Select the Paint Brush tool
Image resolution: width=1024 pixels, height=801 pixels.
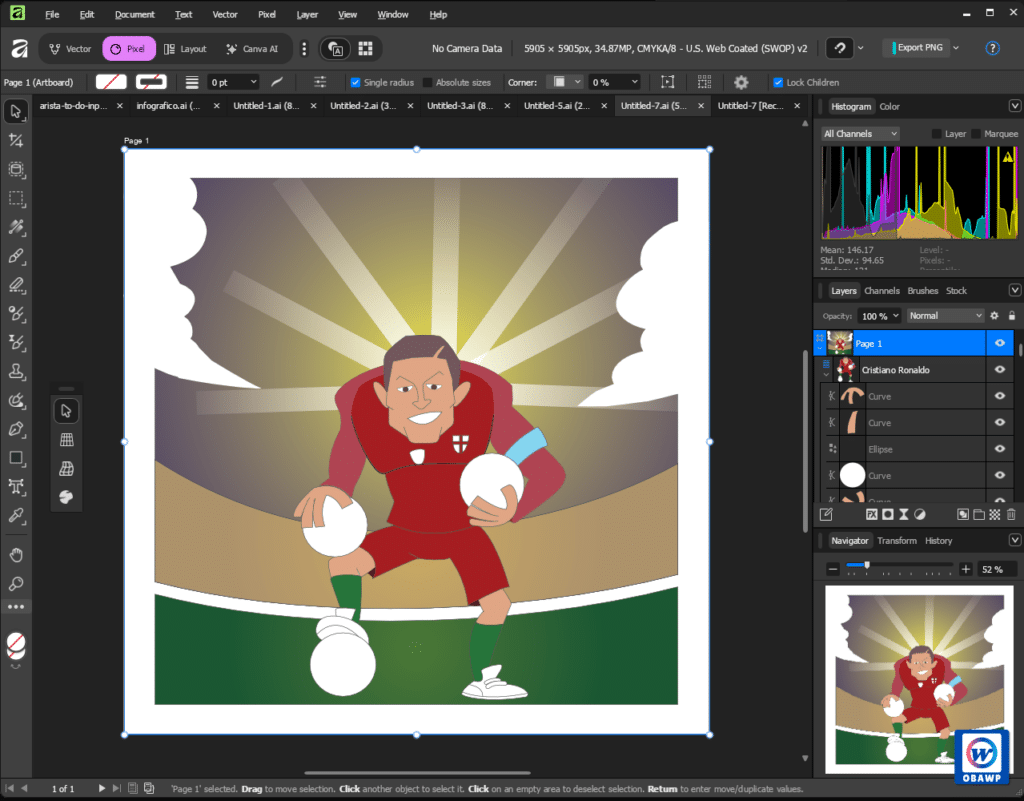pos(16,256)
